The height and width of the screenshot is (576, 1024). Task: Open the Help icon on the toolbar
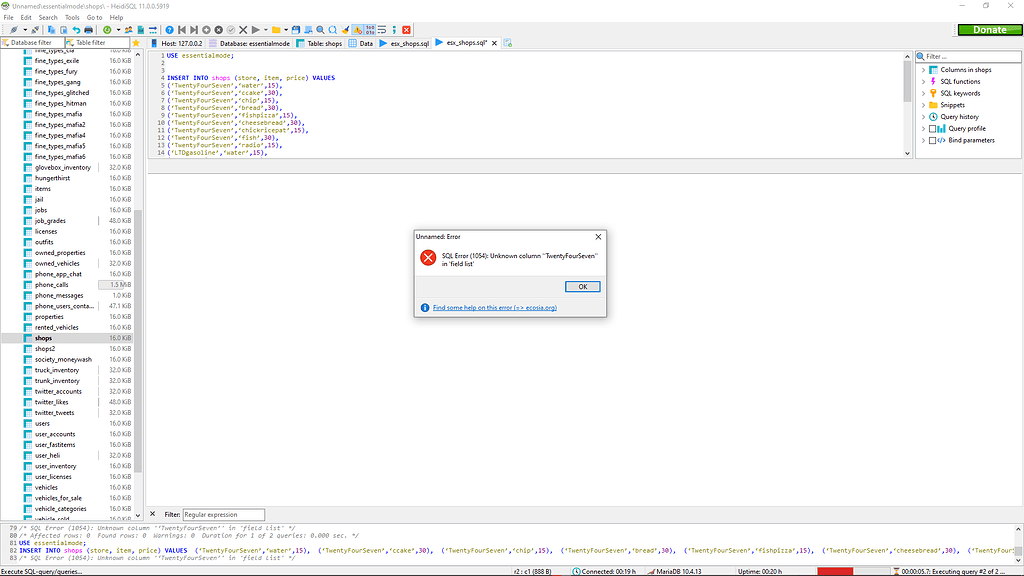170,29
